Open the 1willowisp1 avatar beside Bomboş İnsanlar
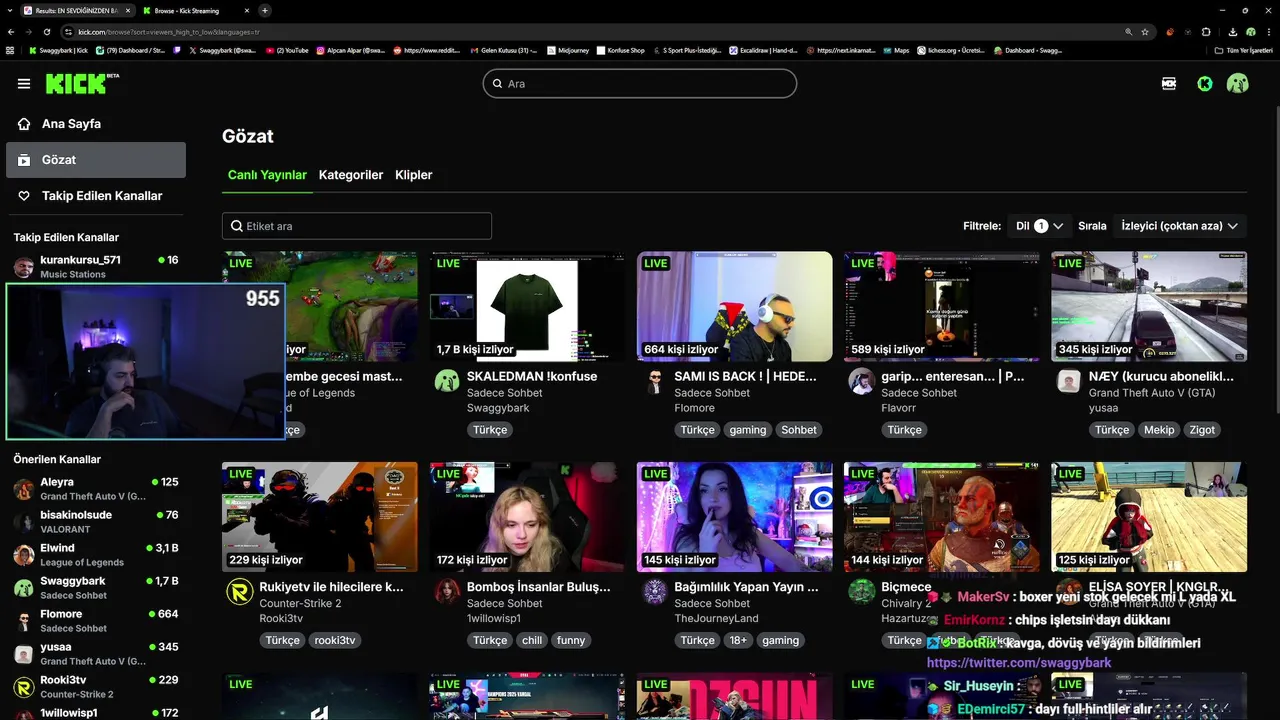The height and width of the screenshot is (720, 1280). [x=446, y=591]
